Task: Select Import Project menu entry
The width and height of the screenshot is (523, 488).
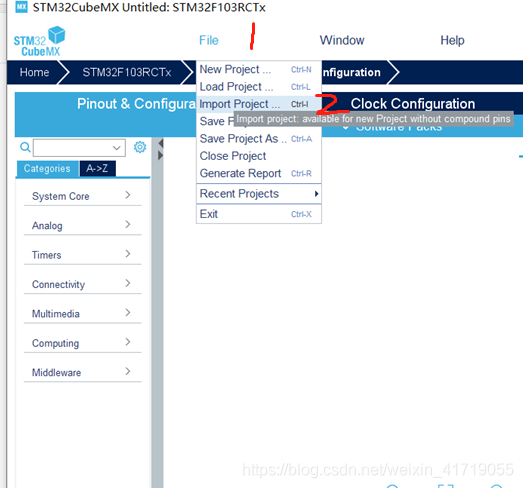Action: [259, 104]
